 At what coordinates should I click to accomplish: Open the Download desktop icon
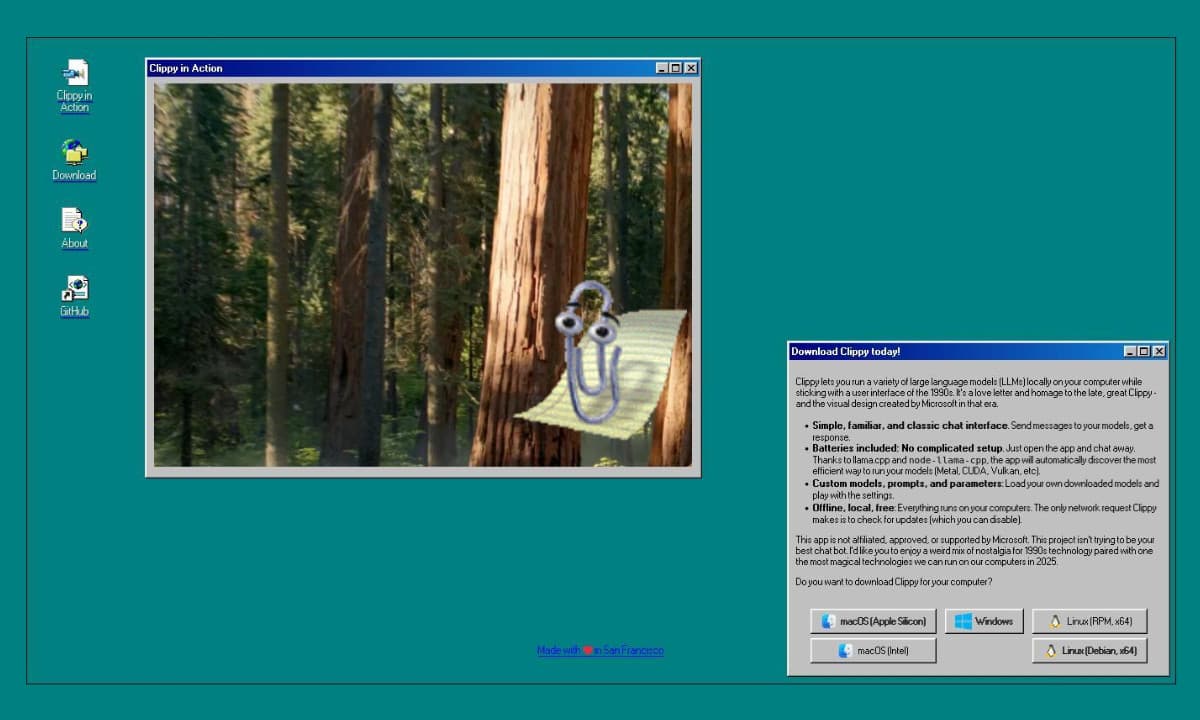pos(74,160)
